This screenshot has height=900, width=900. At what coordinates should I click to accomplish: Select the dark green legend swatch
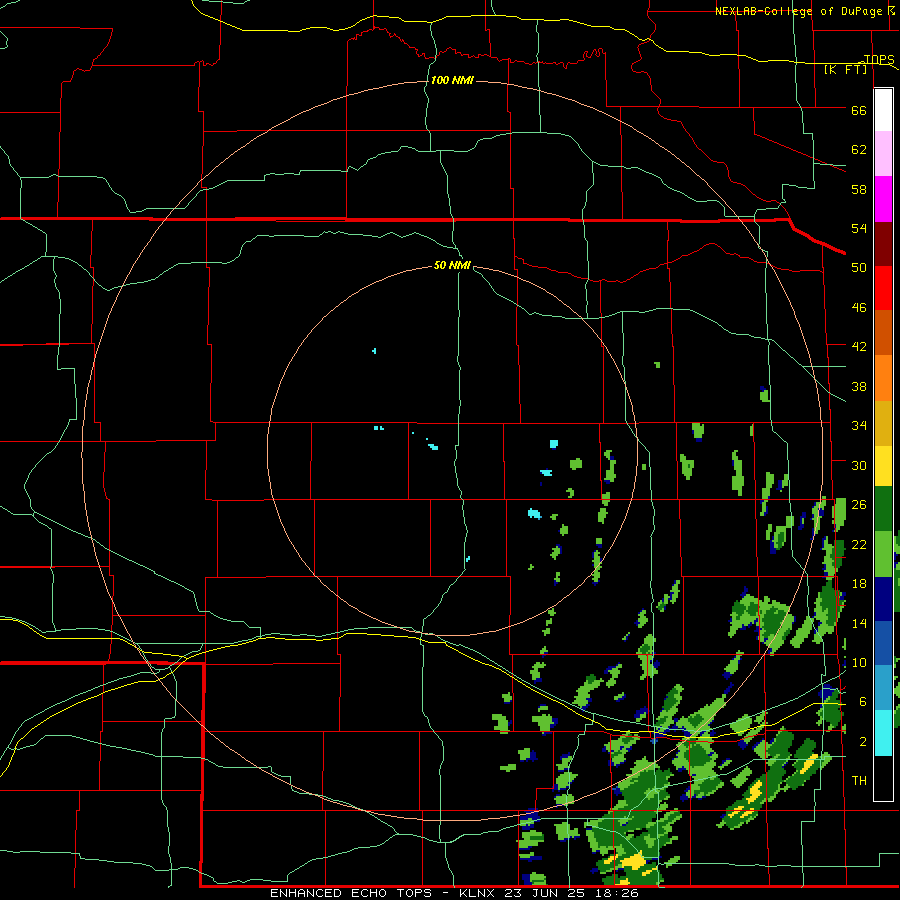tap(883, 509)
